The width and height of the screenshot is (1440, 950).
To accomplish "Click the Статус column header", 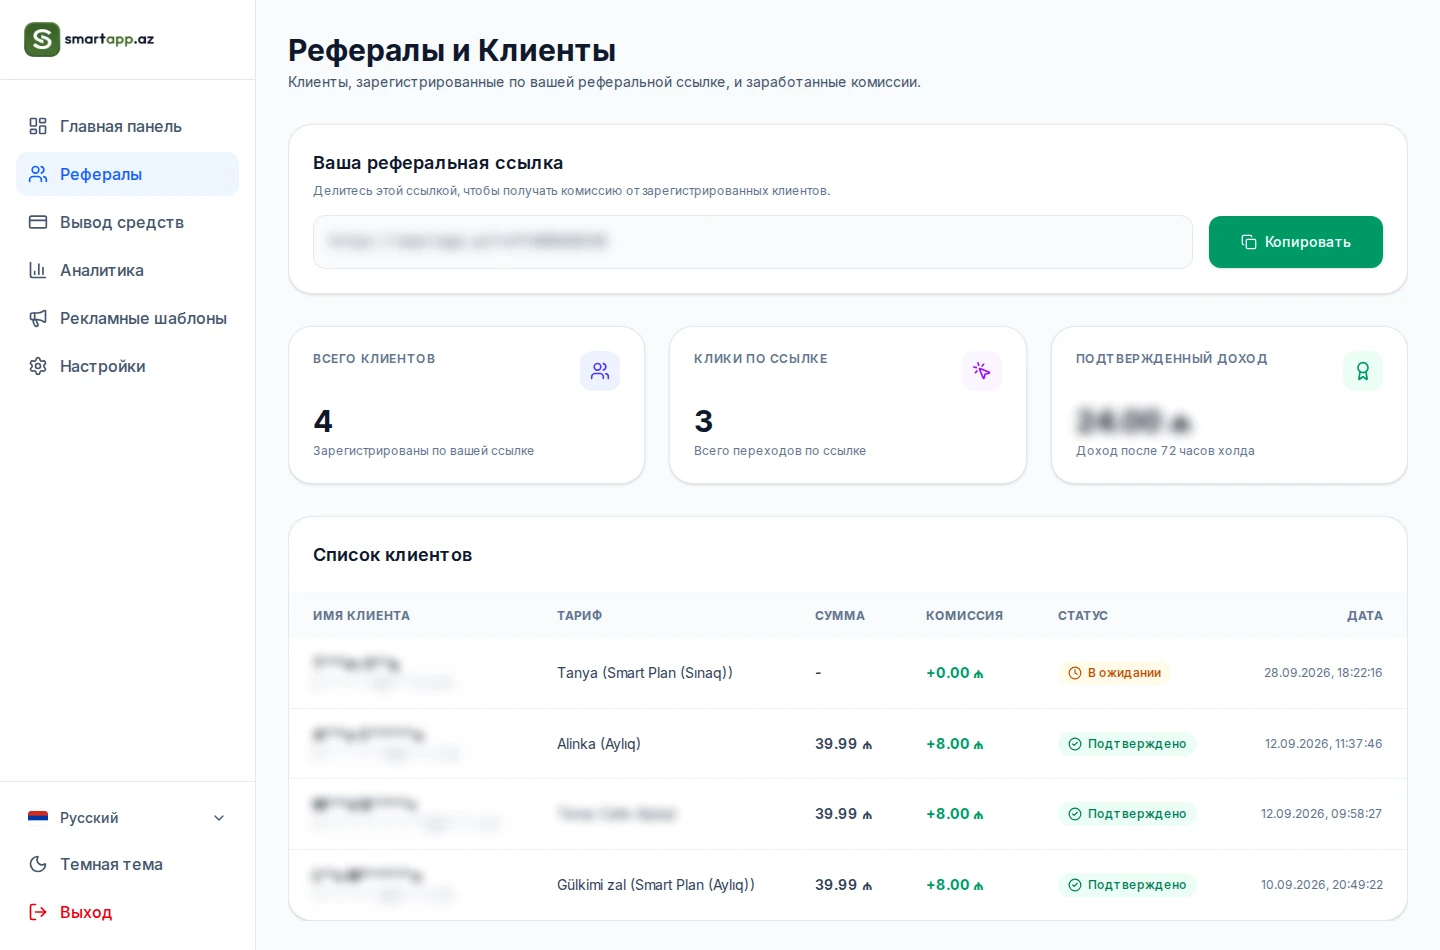I will coord(1082,616).
